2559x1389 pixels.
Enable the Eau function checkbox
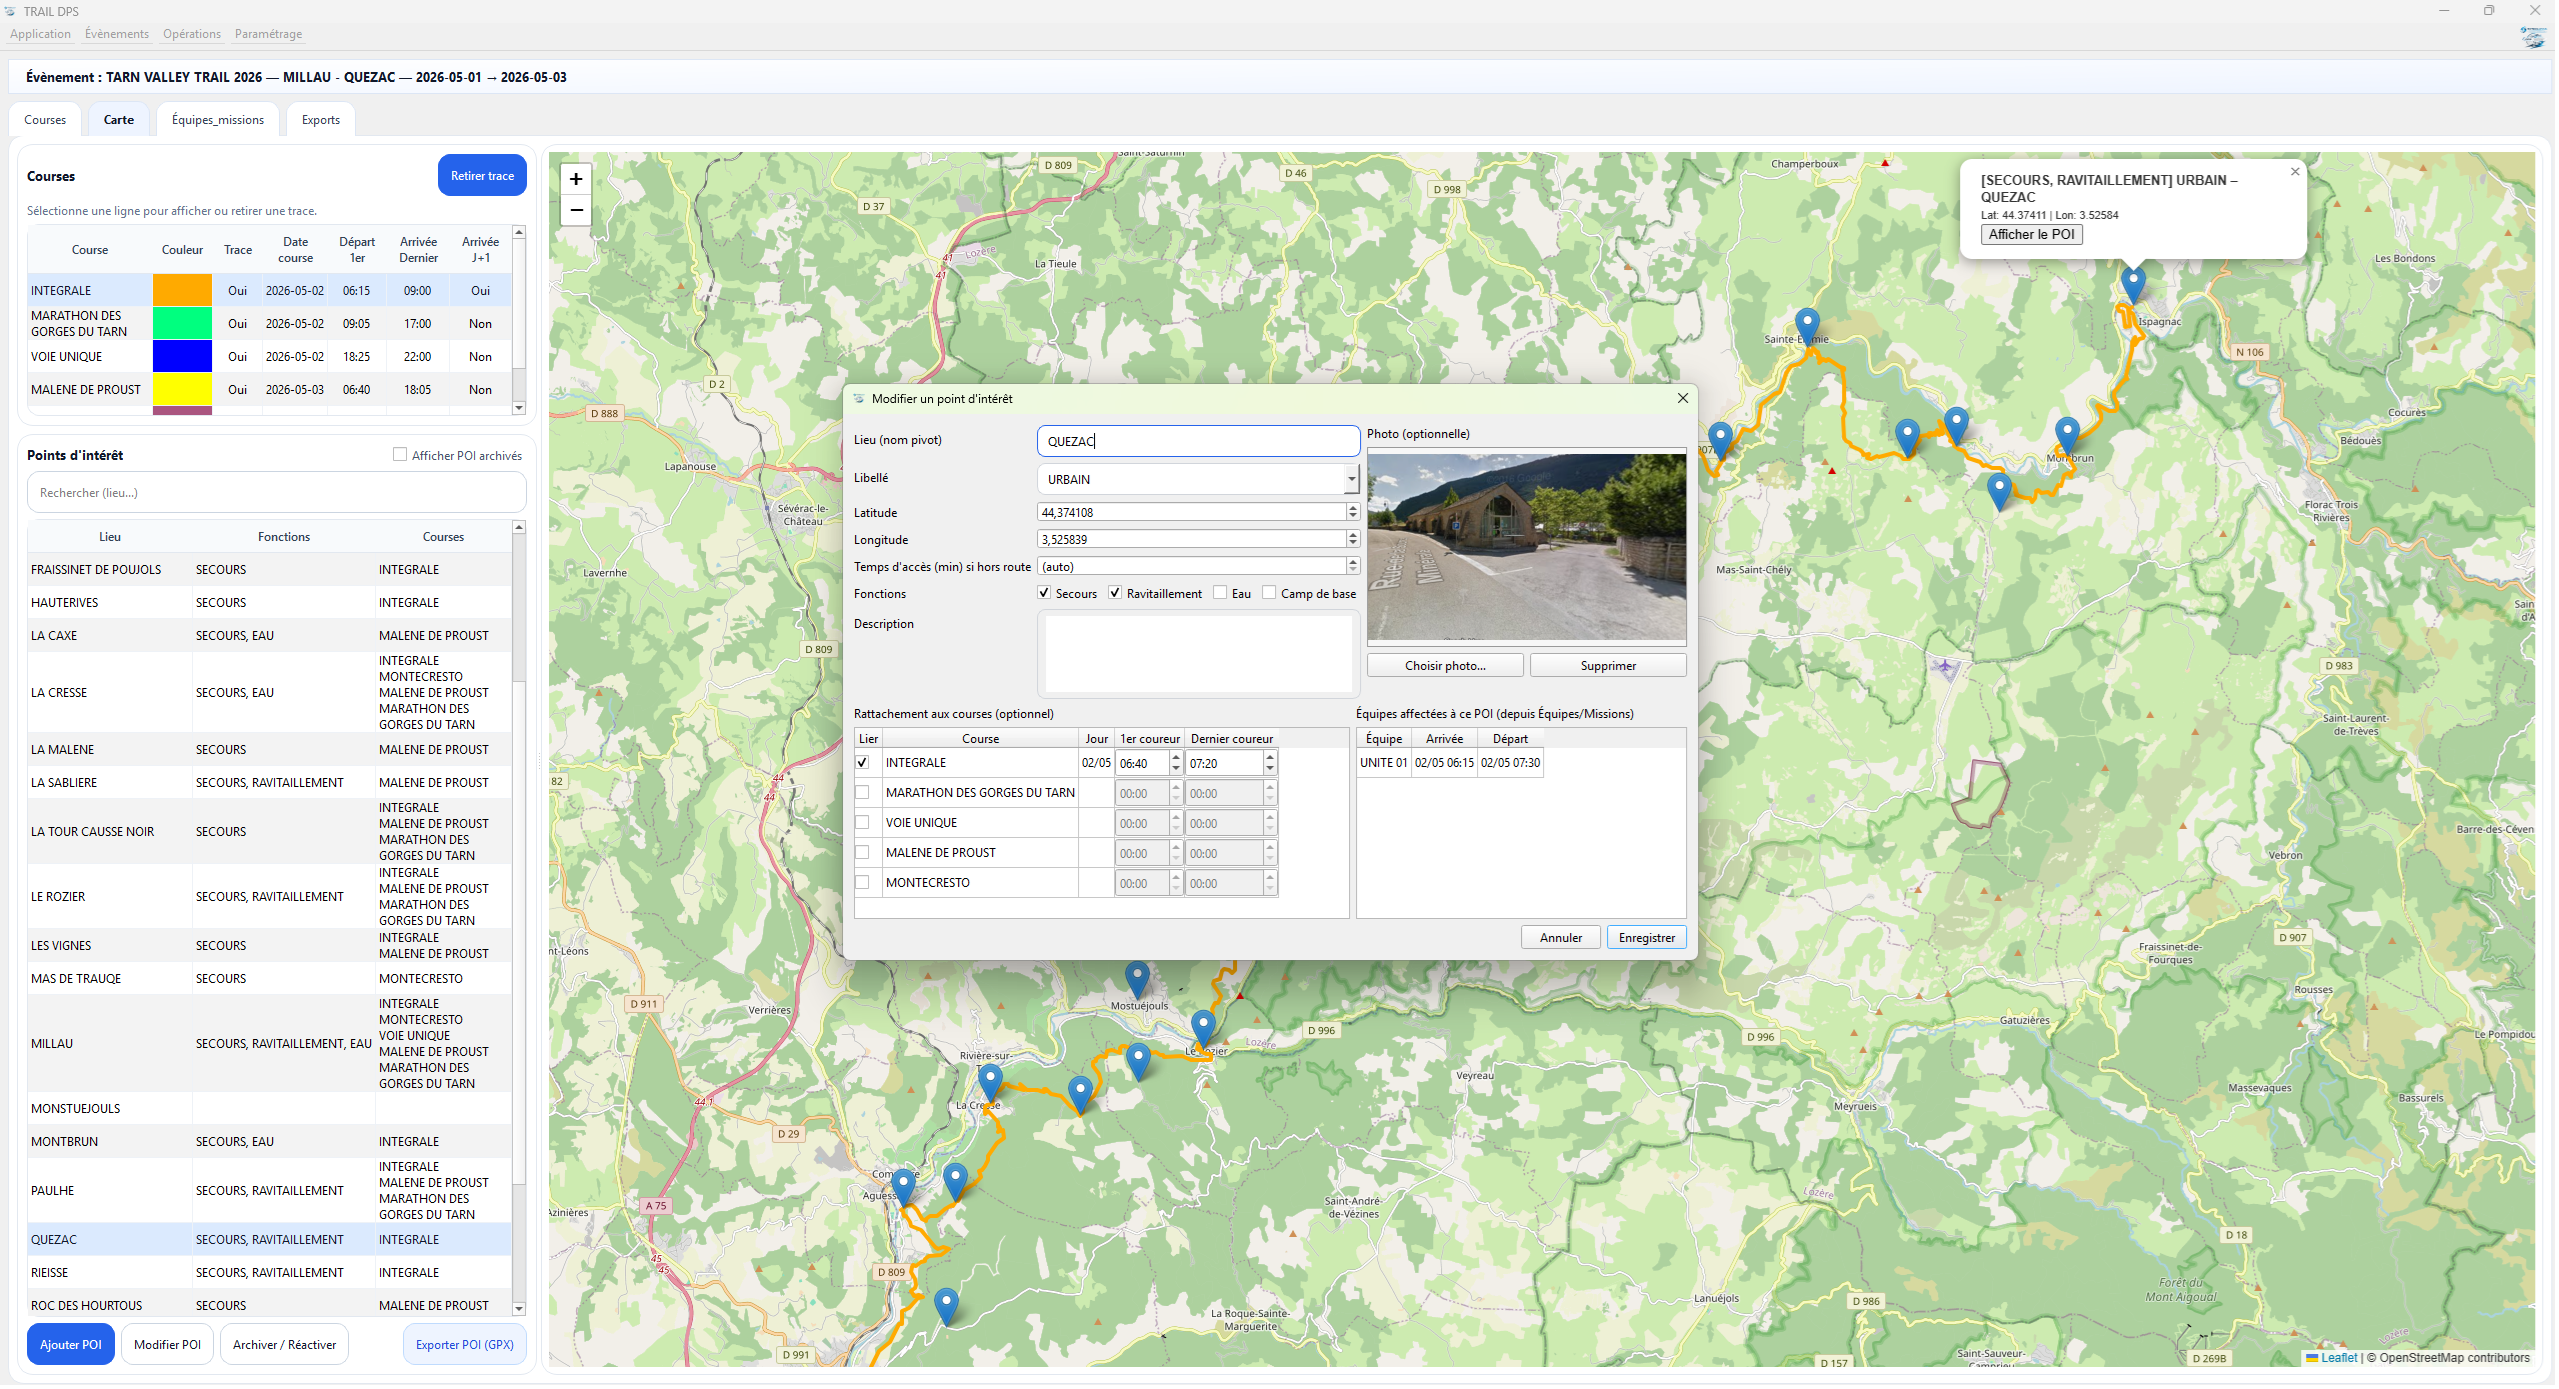(x=1220, y=593)
